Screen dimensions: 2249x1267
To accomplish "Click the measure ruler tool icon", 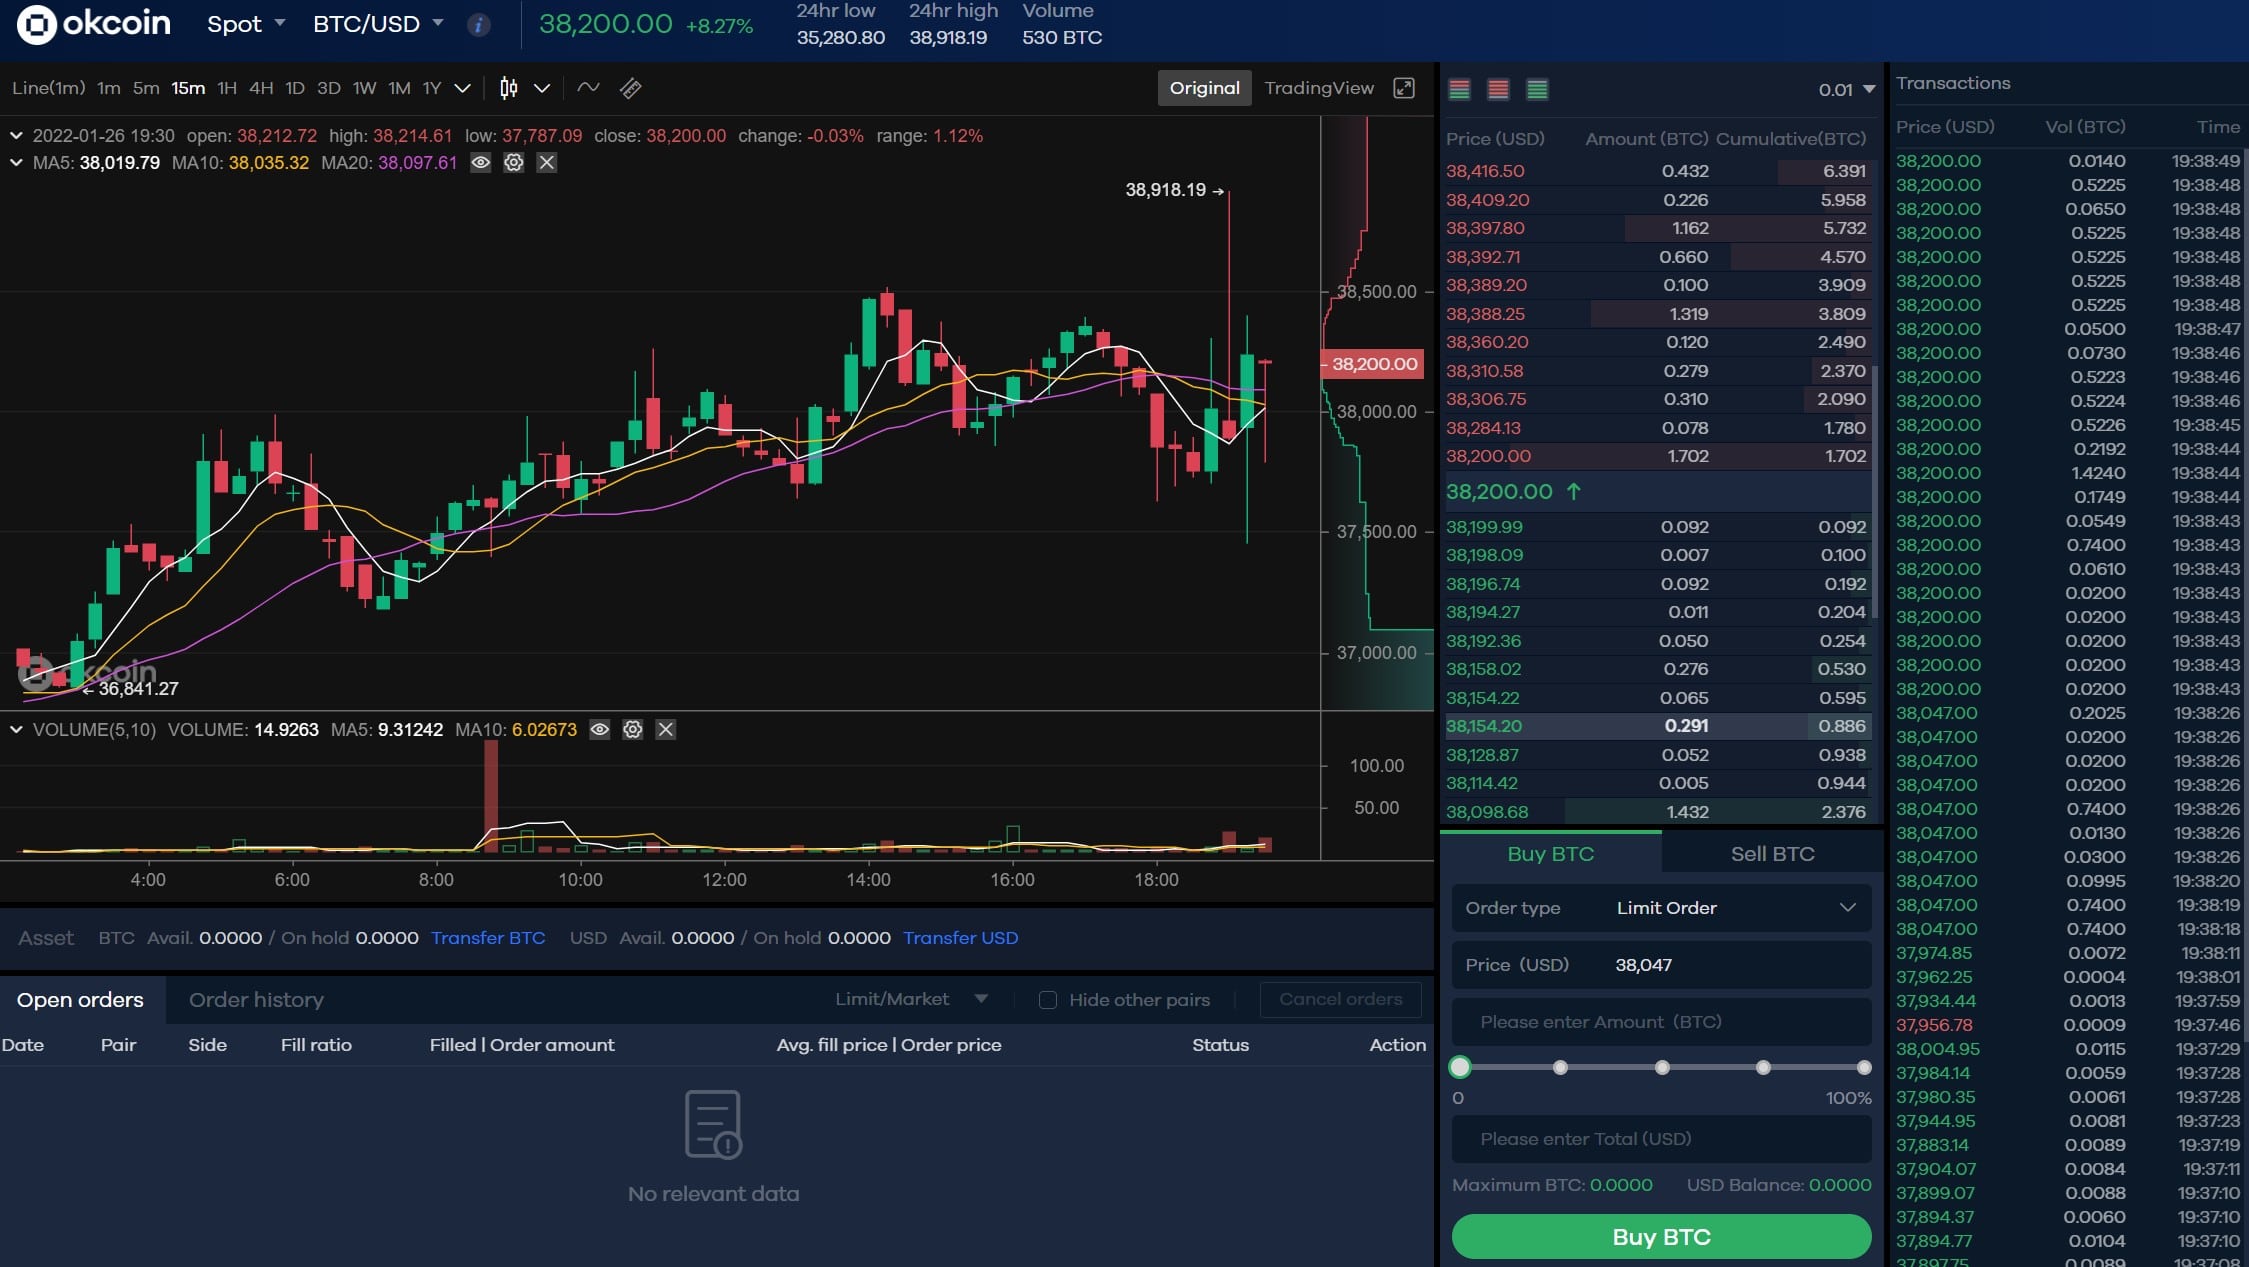I will pos(631,88).
